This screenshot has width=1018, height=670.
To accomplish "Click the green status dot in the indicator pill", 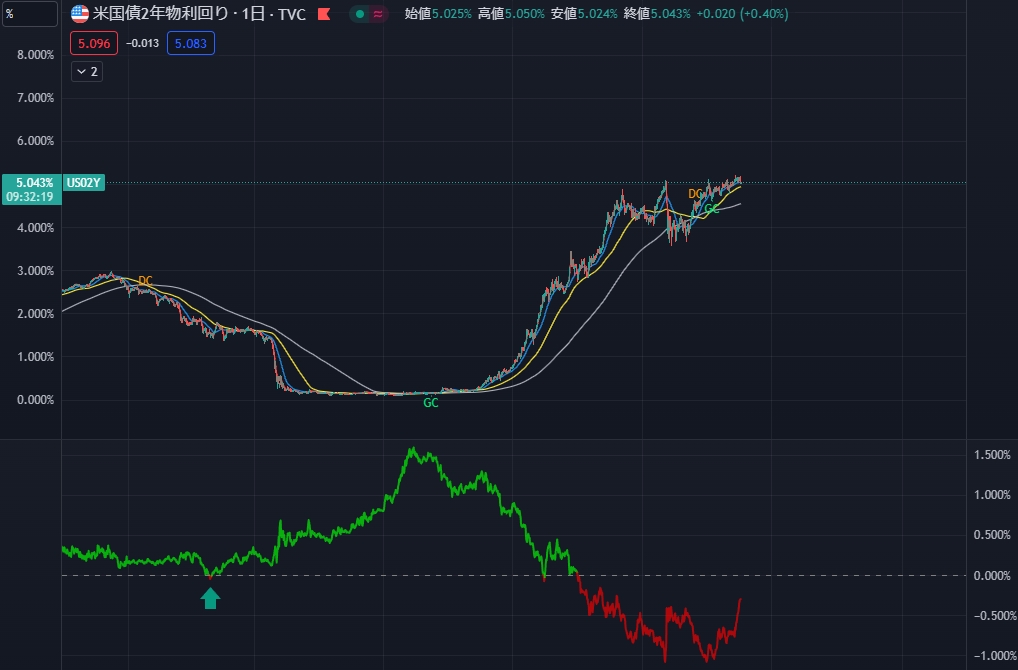I will 359,14.
